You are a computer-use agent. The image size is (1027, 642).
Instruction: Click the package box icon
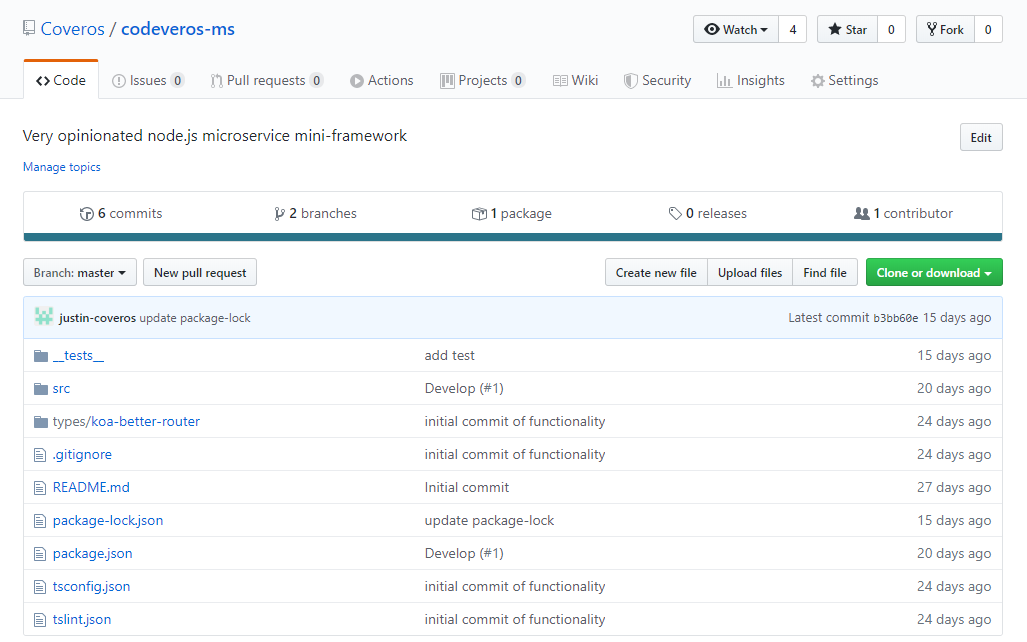click(479, 214)
